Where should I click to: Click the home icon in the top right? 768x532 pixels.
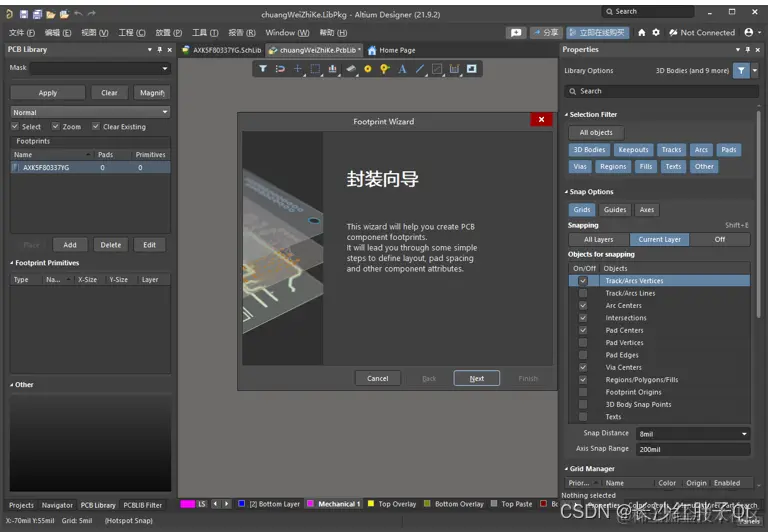click(x=642, y=32)
